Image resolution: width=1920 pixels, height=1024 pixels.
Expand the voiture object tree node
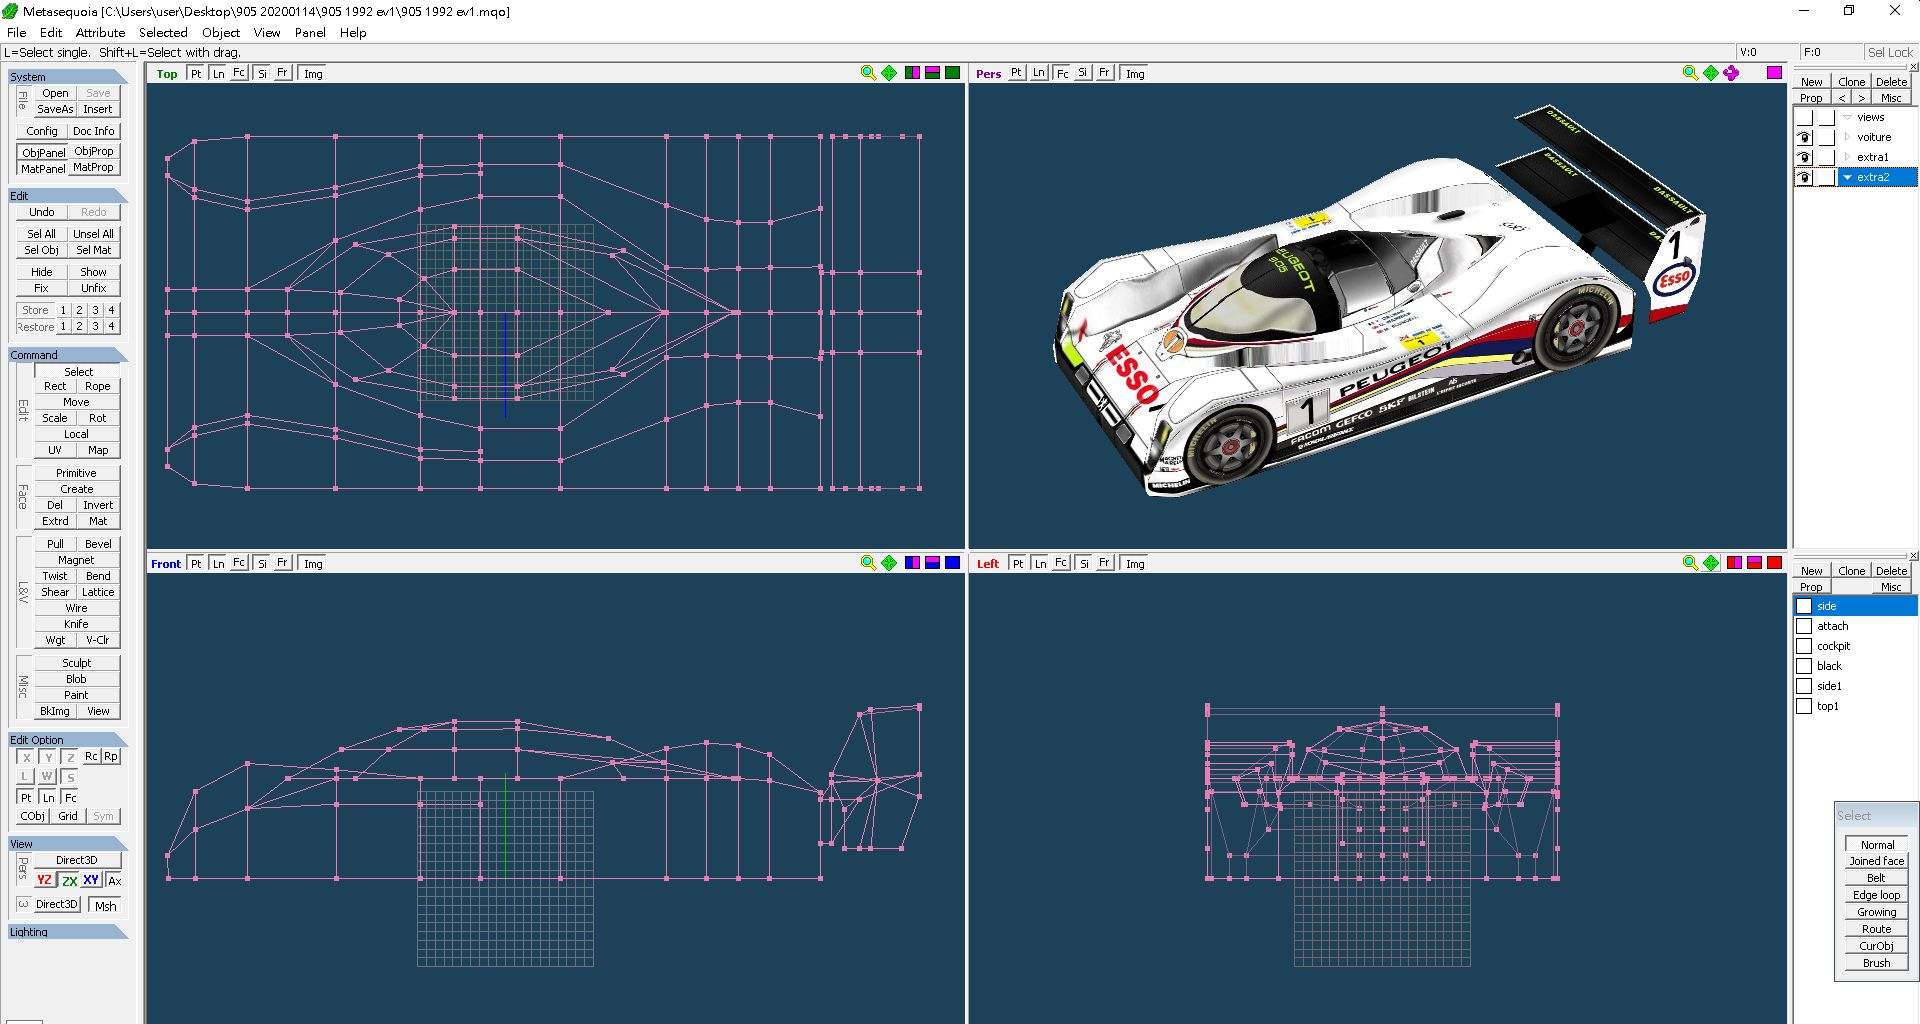coord(1848,137)
